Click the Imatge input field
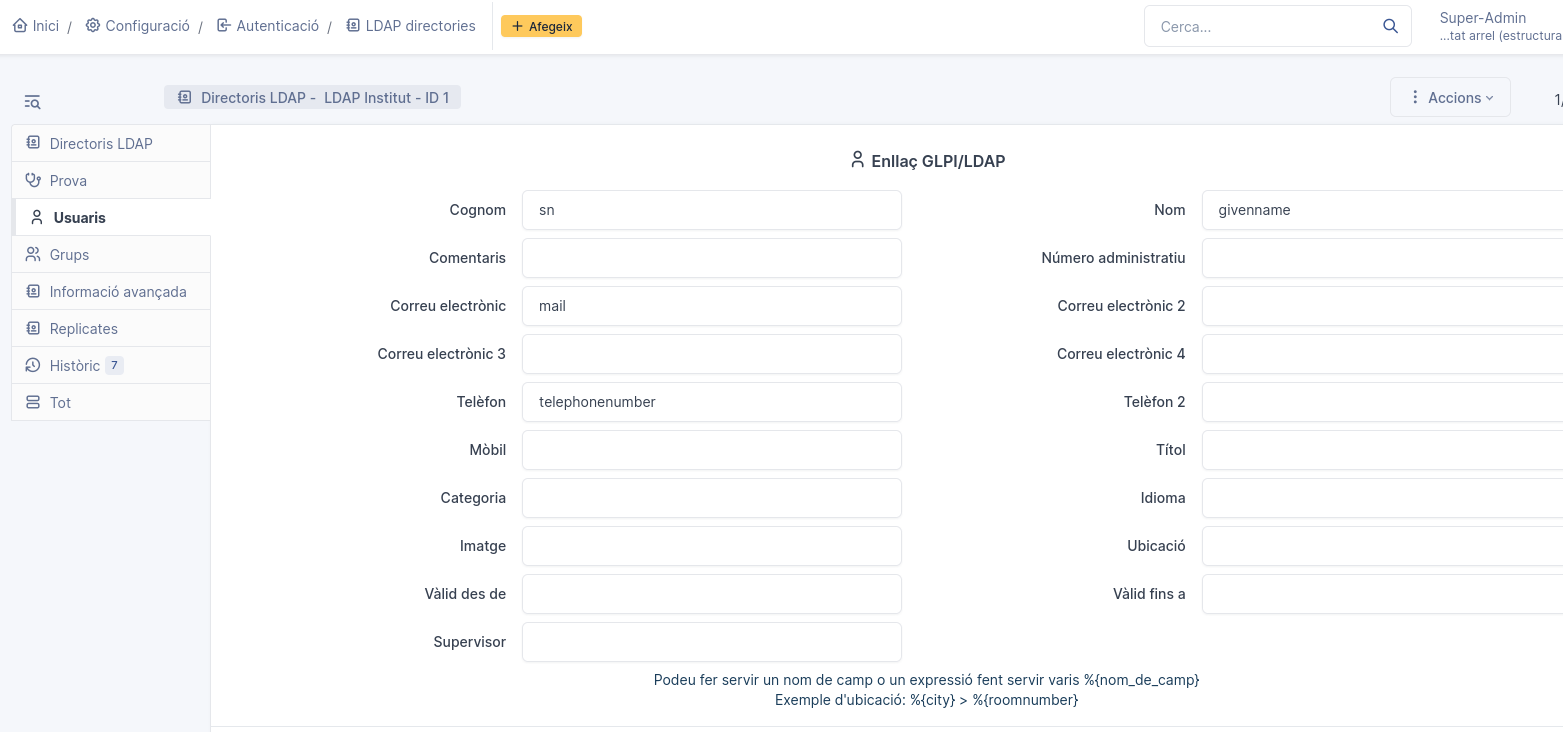This screenshot has width=1563, height=732. pyautogui.click(x=712, y=546)
